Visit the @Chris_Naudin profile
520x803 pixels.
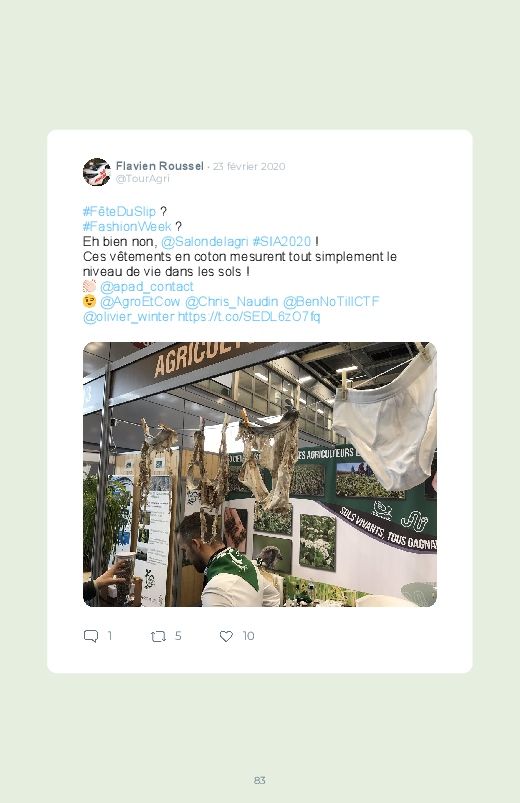tap(231, 301)
